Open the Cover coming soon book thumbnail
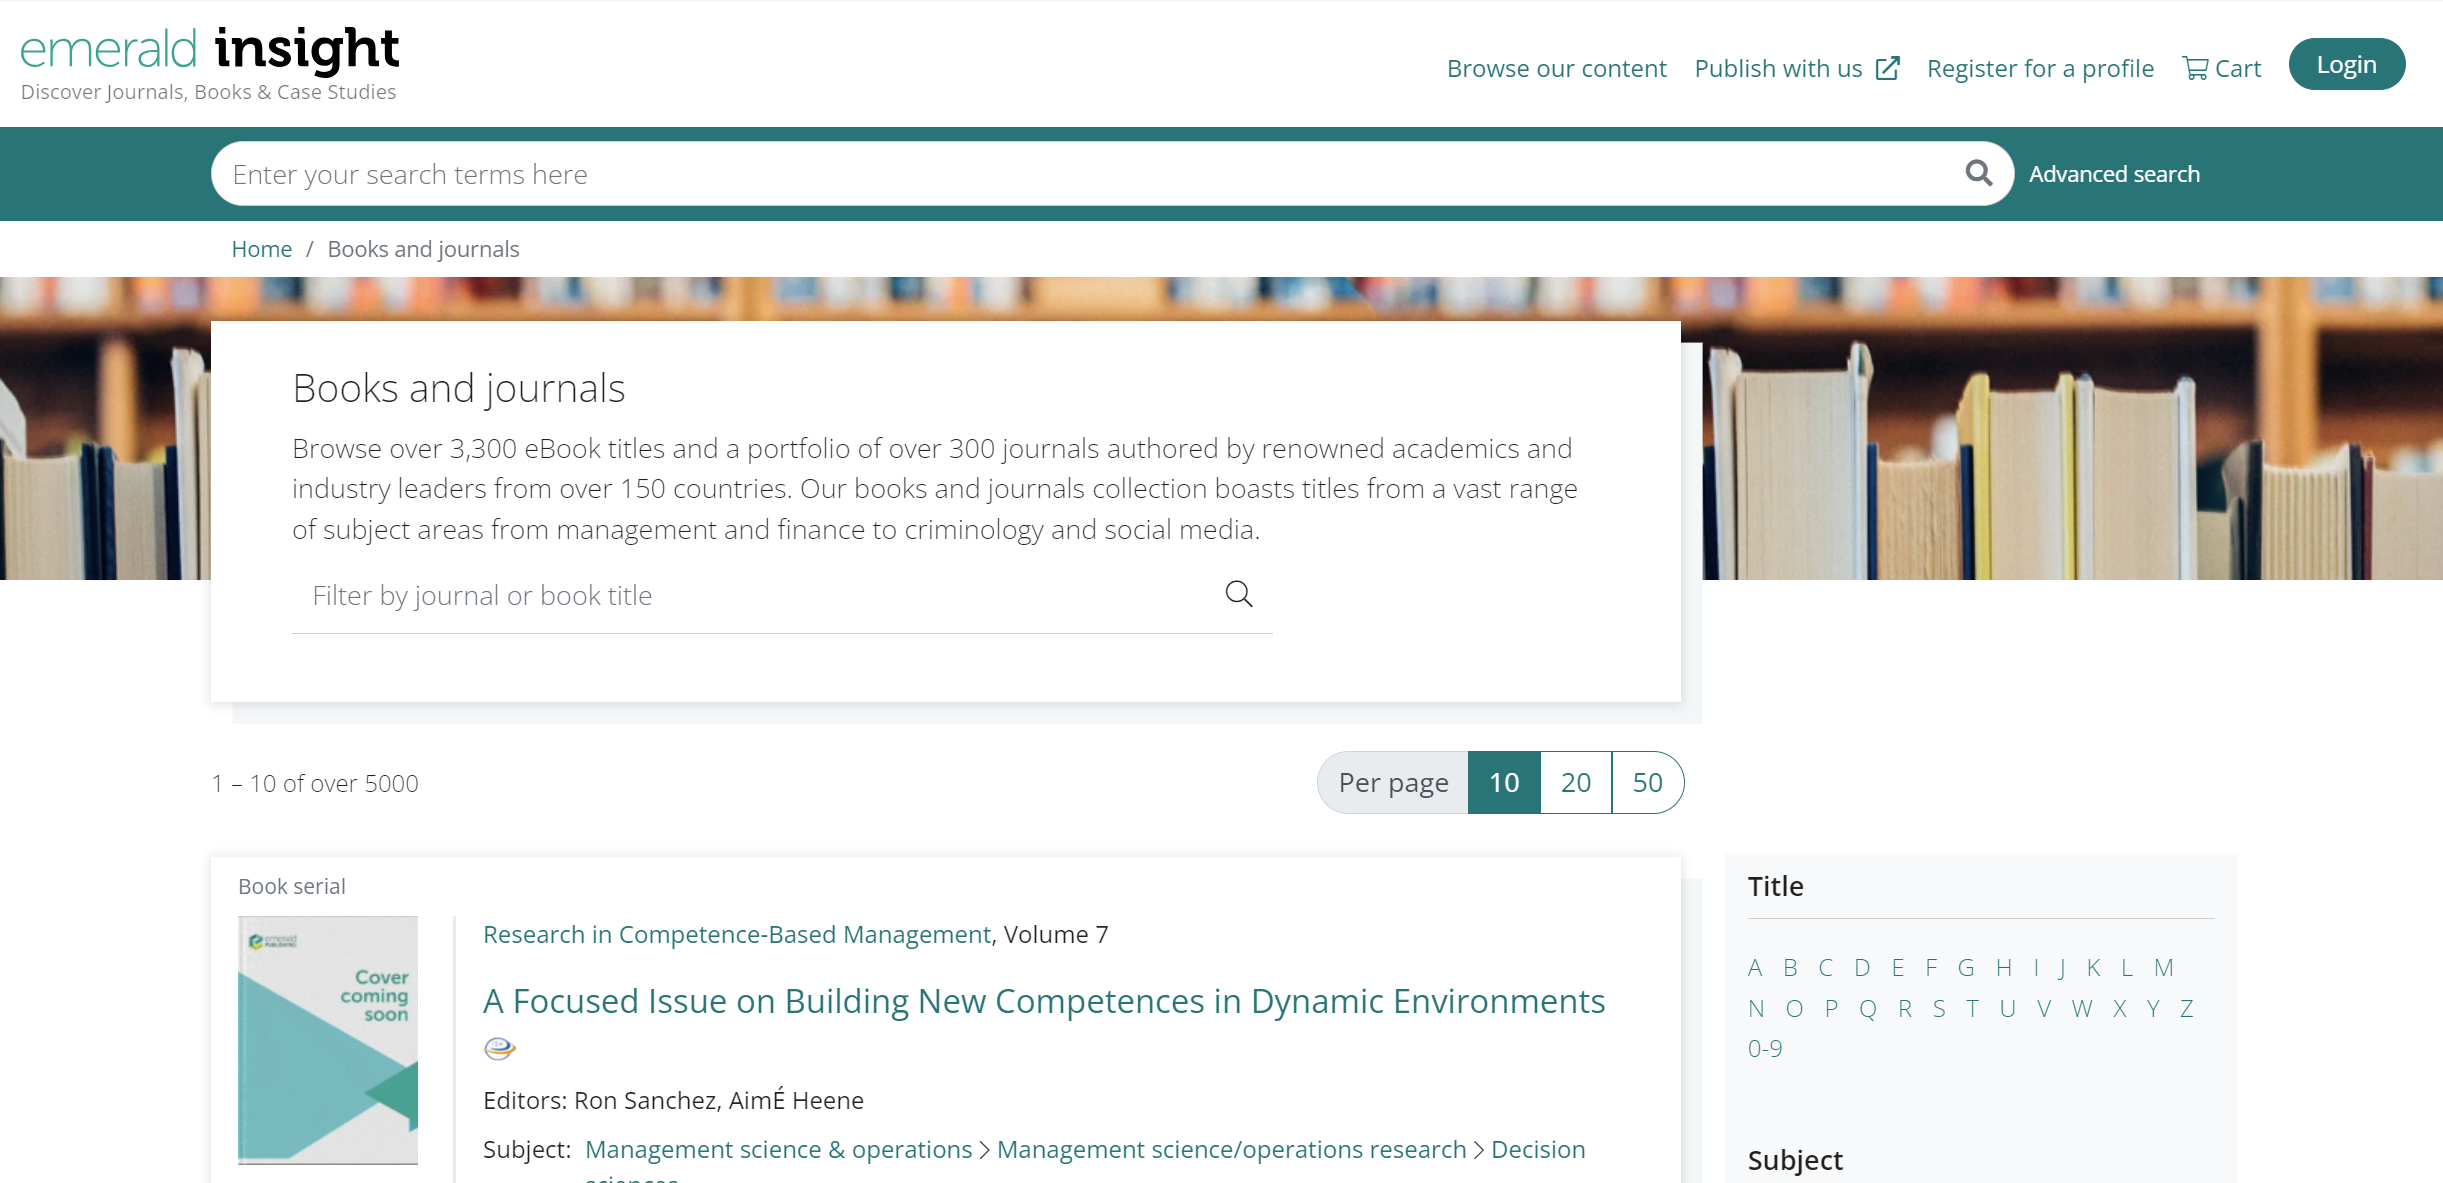2443x1183 pixels. 328,1040
